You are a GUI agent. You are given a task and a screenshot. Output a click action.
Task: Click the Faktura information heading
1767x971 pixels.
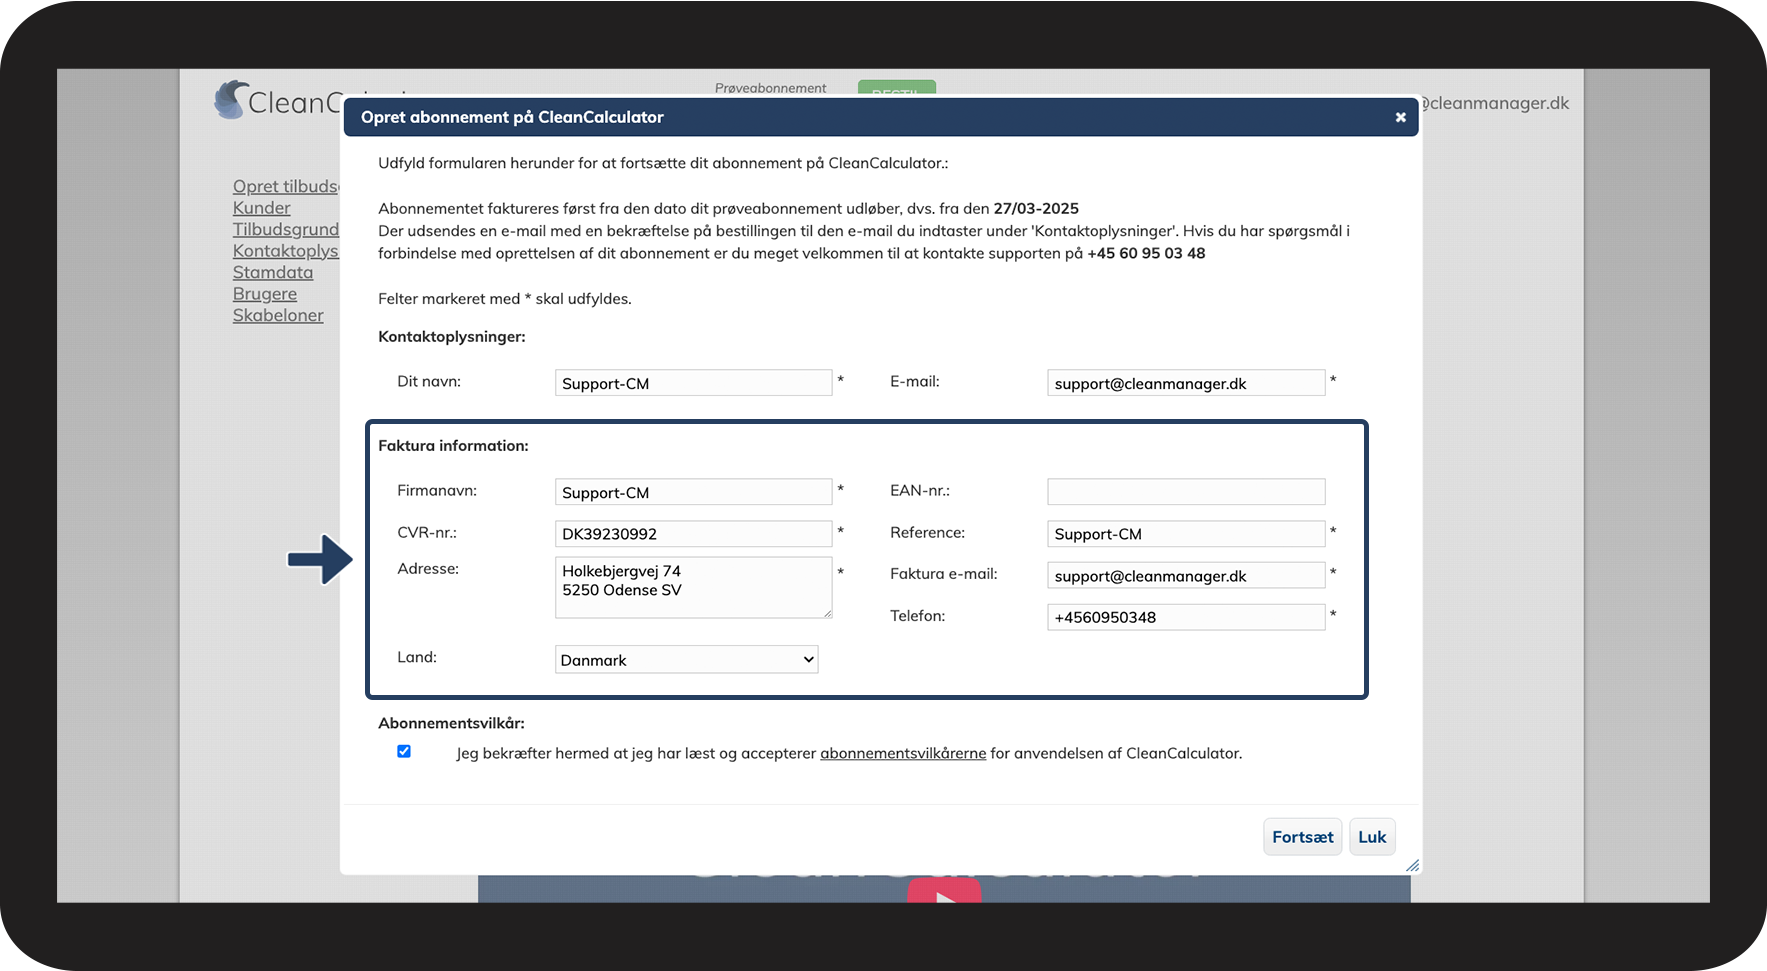453,445
